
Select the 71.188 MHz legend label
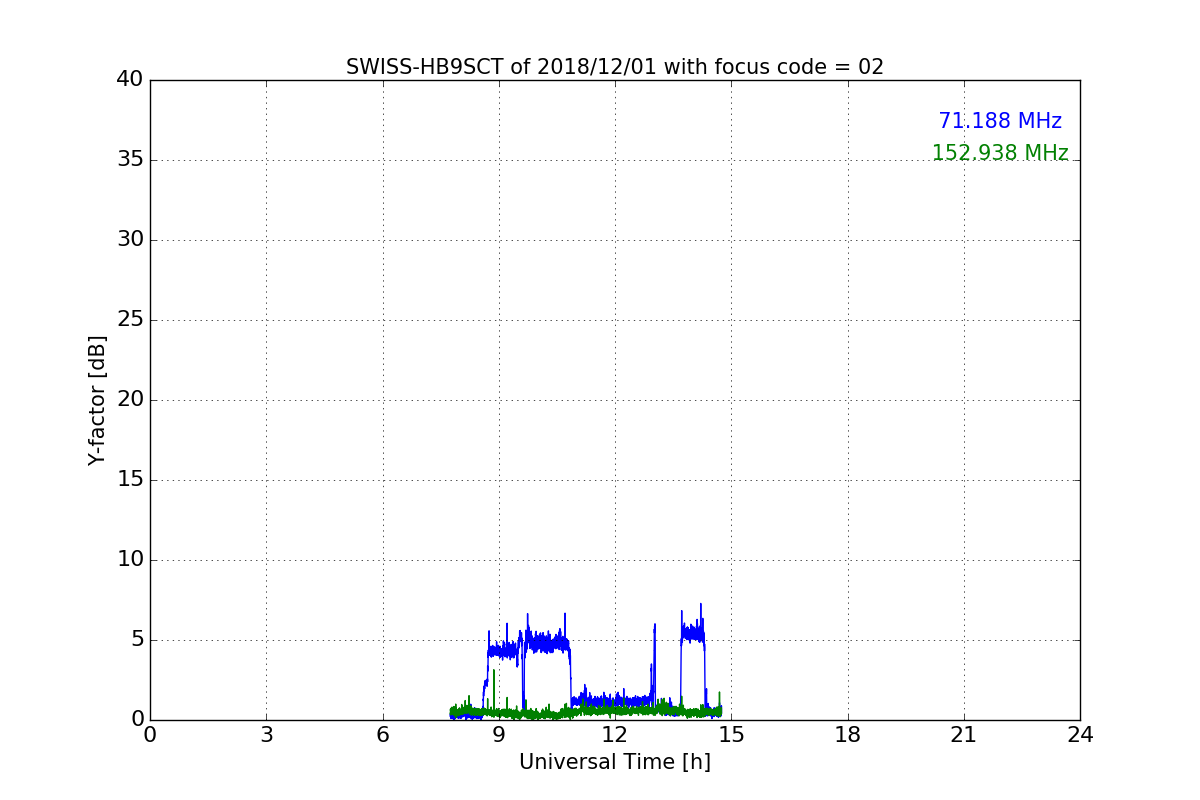tap(1000, 121)
